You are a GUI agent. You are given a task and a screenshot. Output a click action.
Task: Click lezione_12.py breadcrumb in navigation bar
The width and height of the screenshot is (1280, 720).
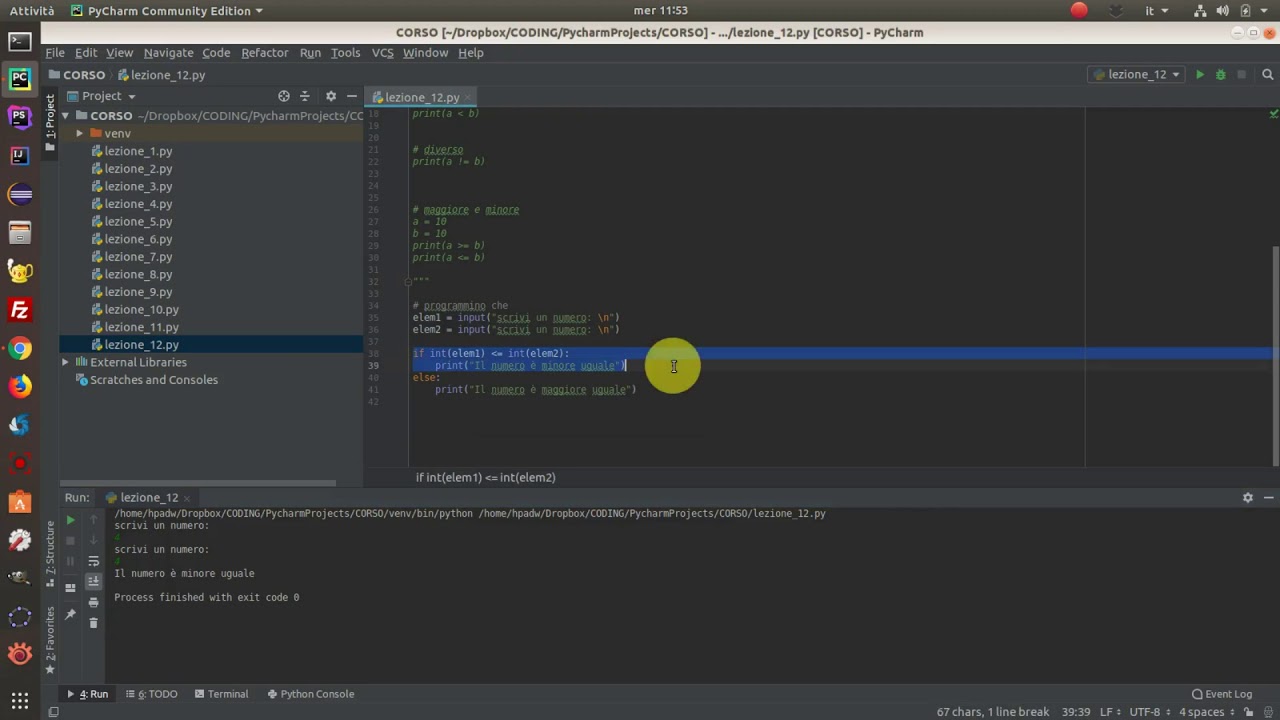(161, 75)
